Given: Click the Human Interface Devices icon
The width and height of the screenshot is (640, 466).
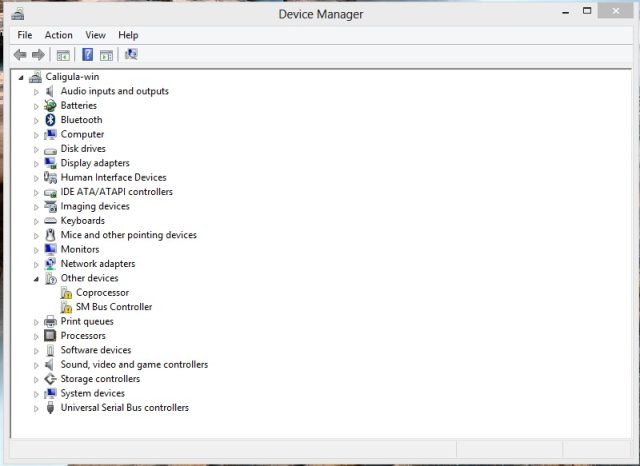Looking at the screenshot, I should pos(50,178).
